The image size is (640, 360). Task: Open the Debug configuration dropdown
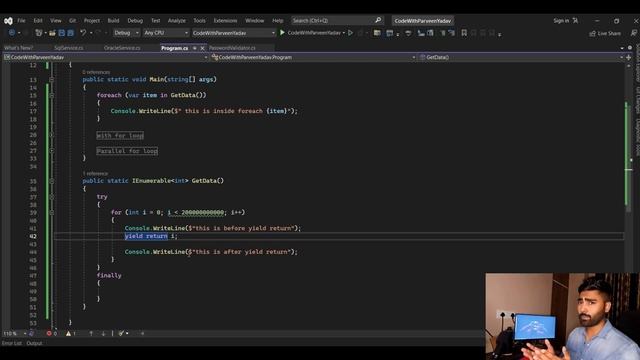(x=127, y=33)
